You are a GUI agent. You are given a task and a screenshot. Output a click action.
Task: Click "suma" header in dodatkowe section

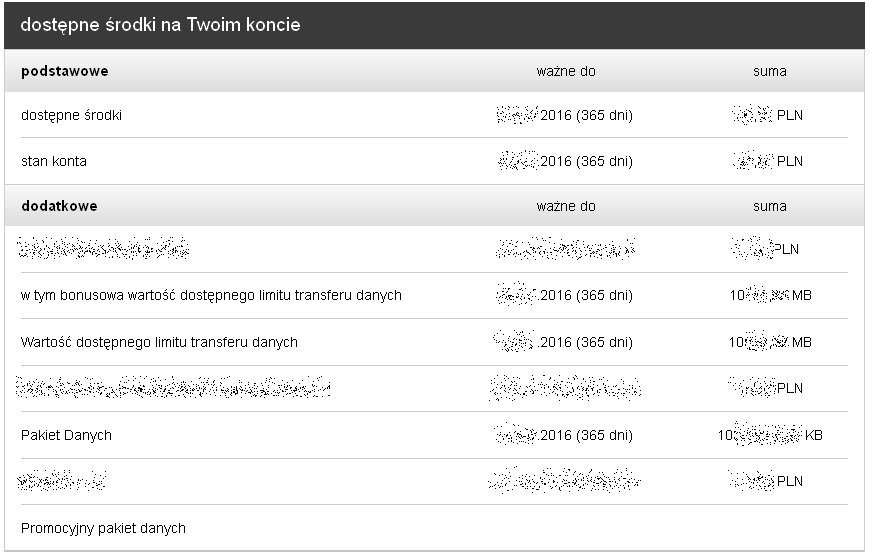(x=770, y=207)
